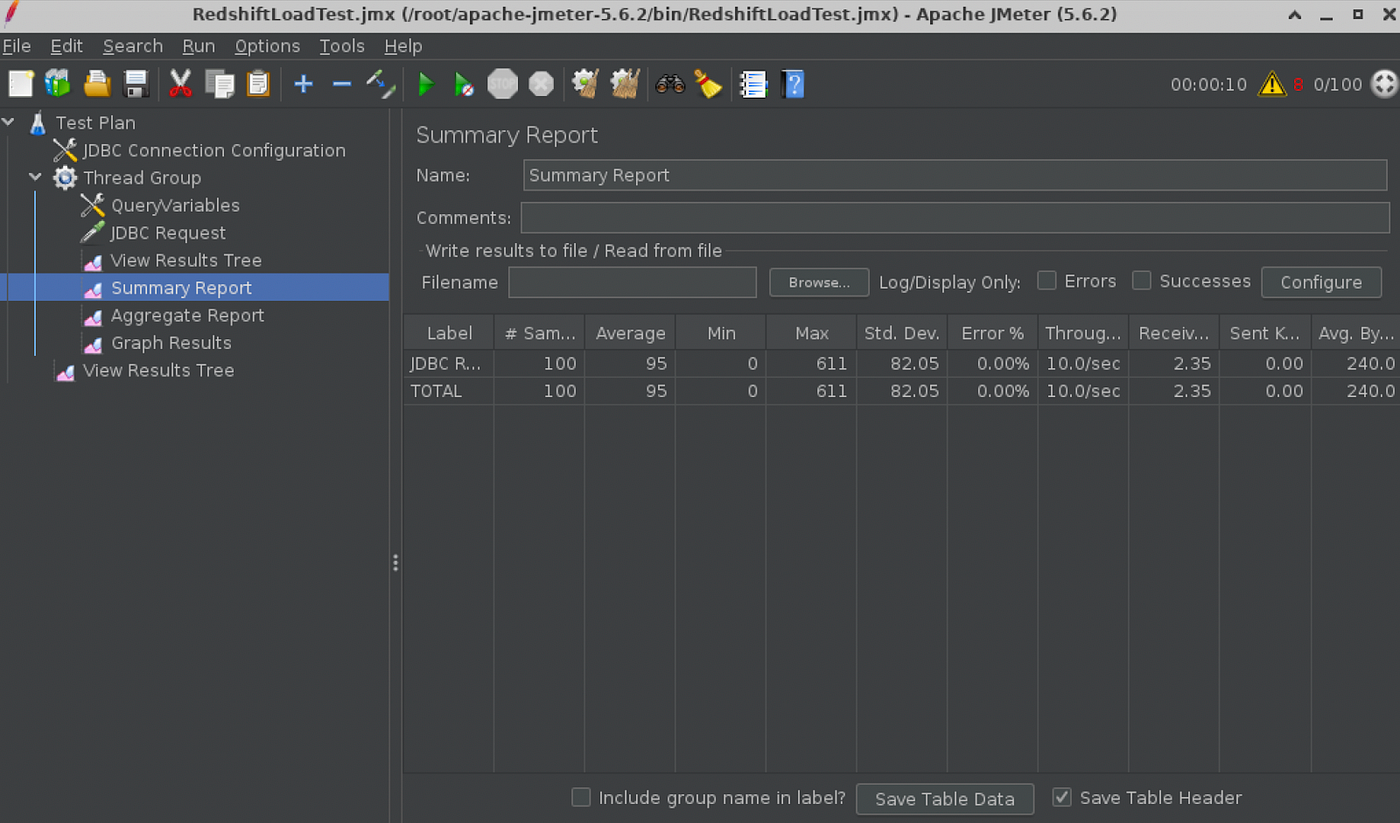Click the Reset Search broom icon
This screenshot has width=1400, height=823.
pos(708,84)
